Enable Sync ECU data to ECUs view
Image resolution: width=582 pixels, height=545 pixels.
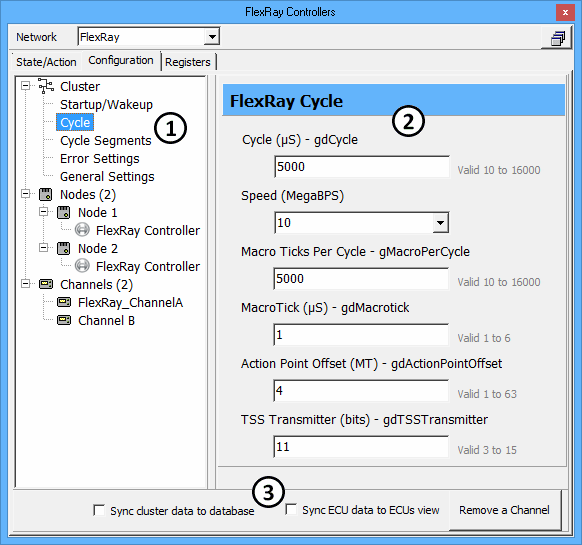point(291,509)
